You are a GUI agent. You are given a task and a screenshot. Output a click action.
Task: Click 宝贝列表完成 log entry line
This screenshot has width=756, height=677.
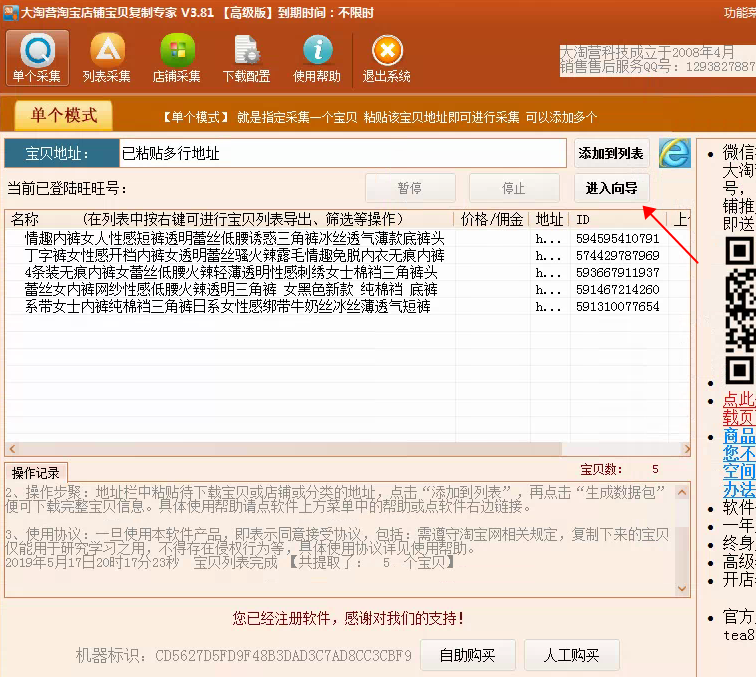click(230, 562)
